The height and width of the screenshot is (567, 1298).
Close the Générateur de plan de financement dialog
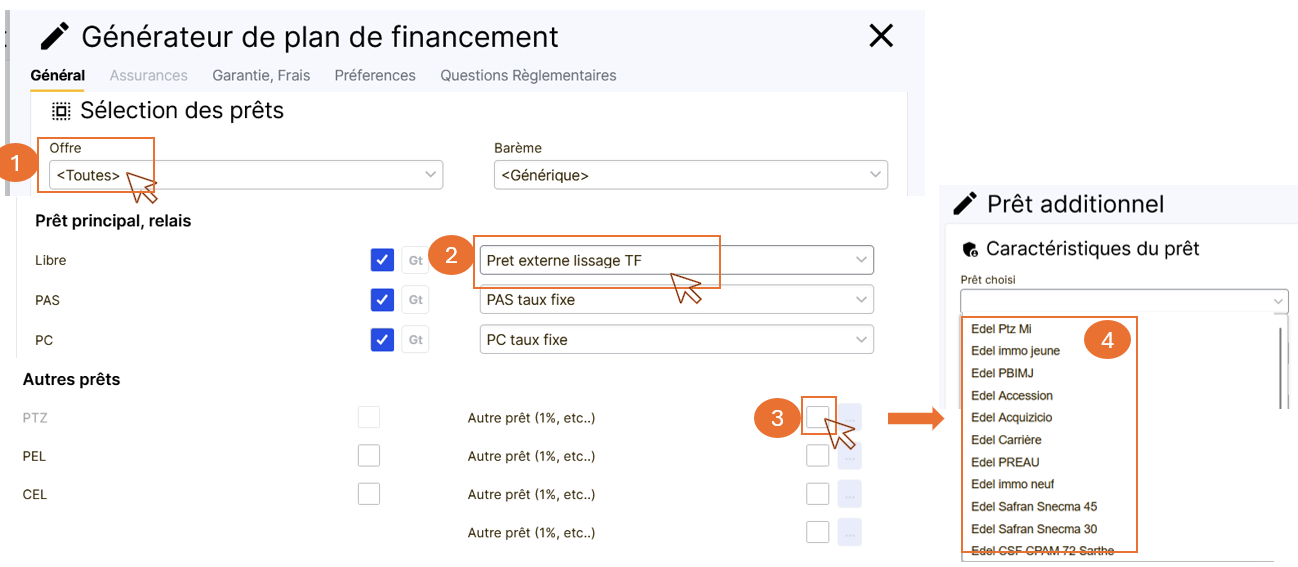click(880, 37)
